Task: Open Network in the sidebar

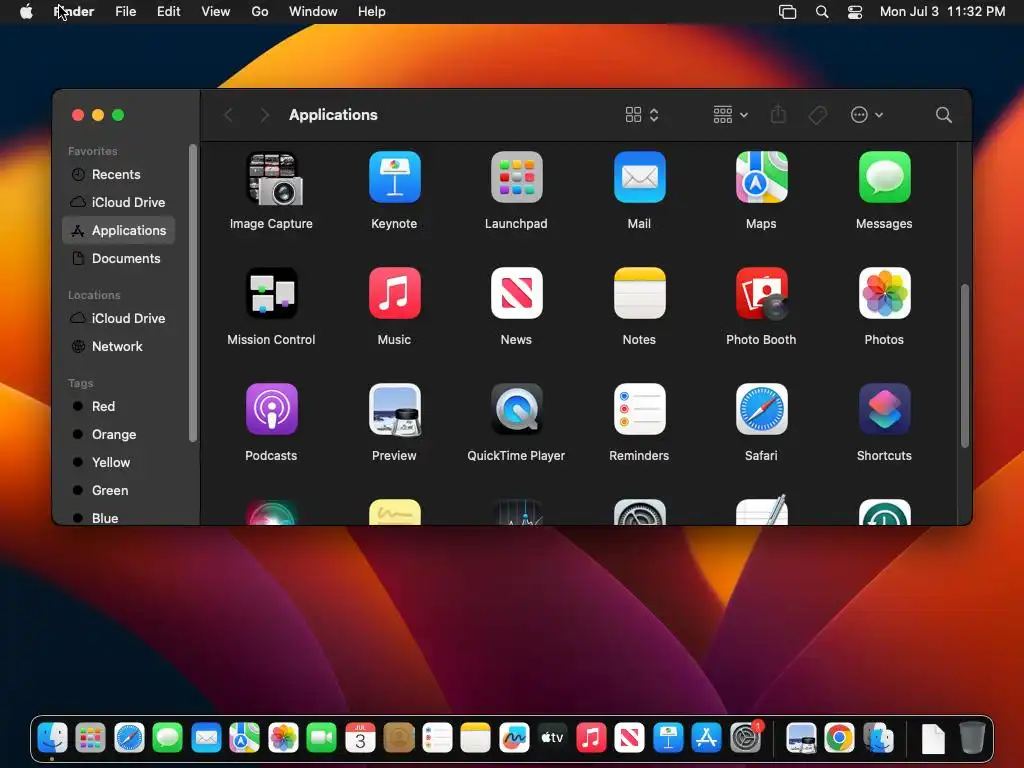Action: (118, 347)
